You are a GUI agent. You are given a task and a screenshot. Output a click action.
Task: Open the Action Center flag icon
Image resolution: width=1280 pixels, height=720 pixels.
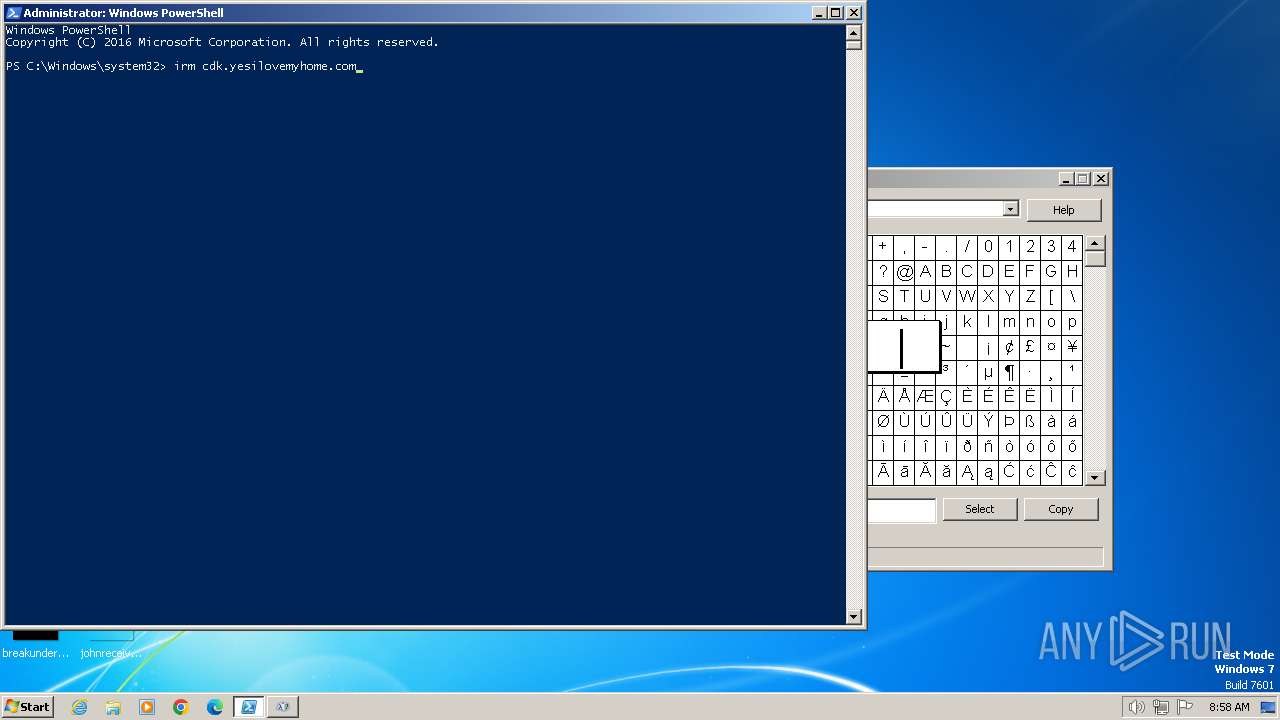coord(1185,707)
